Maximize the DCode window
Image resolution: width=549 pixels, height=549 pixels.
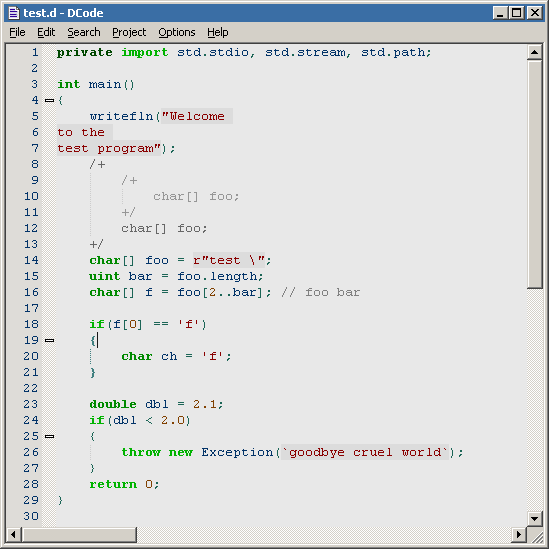516,13
